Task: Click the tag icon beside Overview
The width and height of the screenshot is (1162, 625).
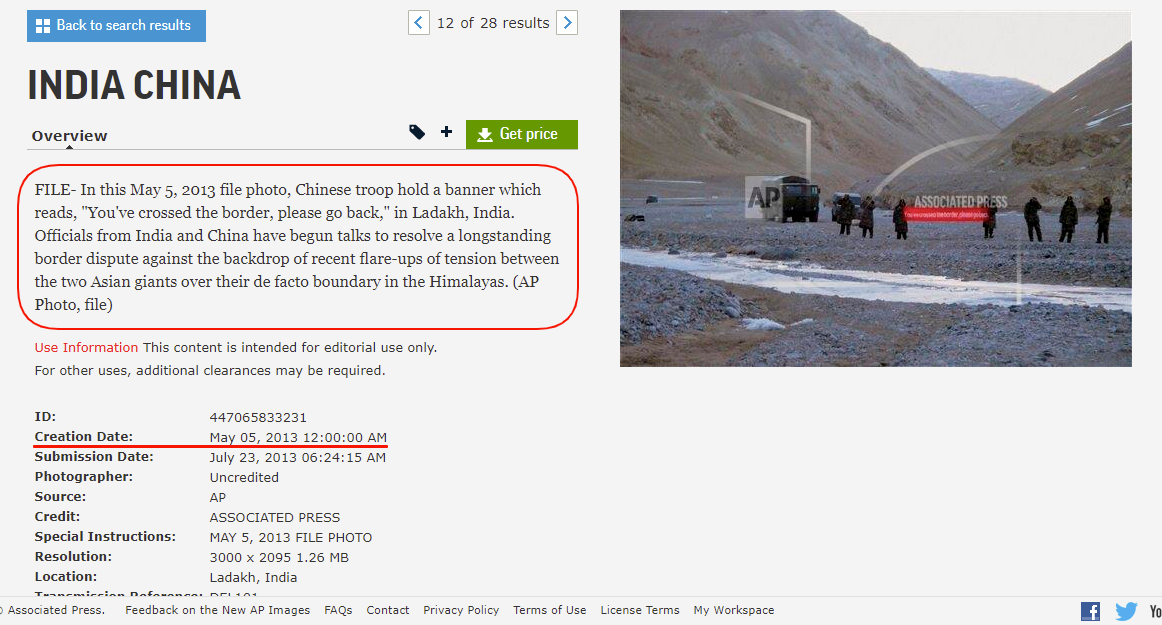Action: (417, 132)
